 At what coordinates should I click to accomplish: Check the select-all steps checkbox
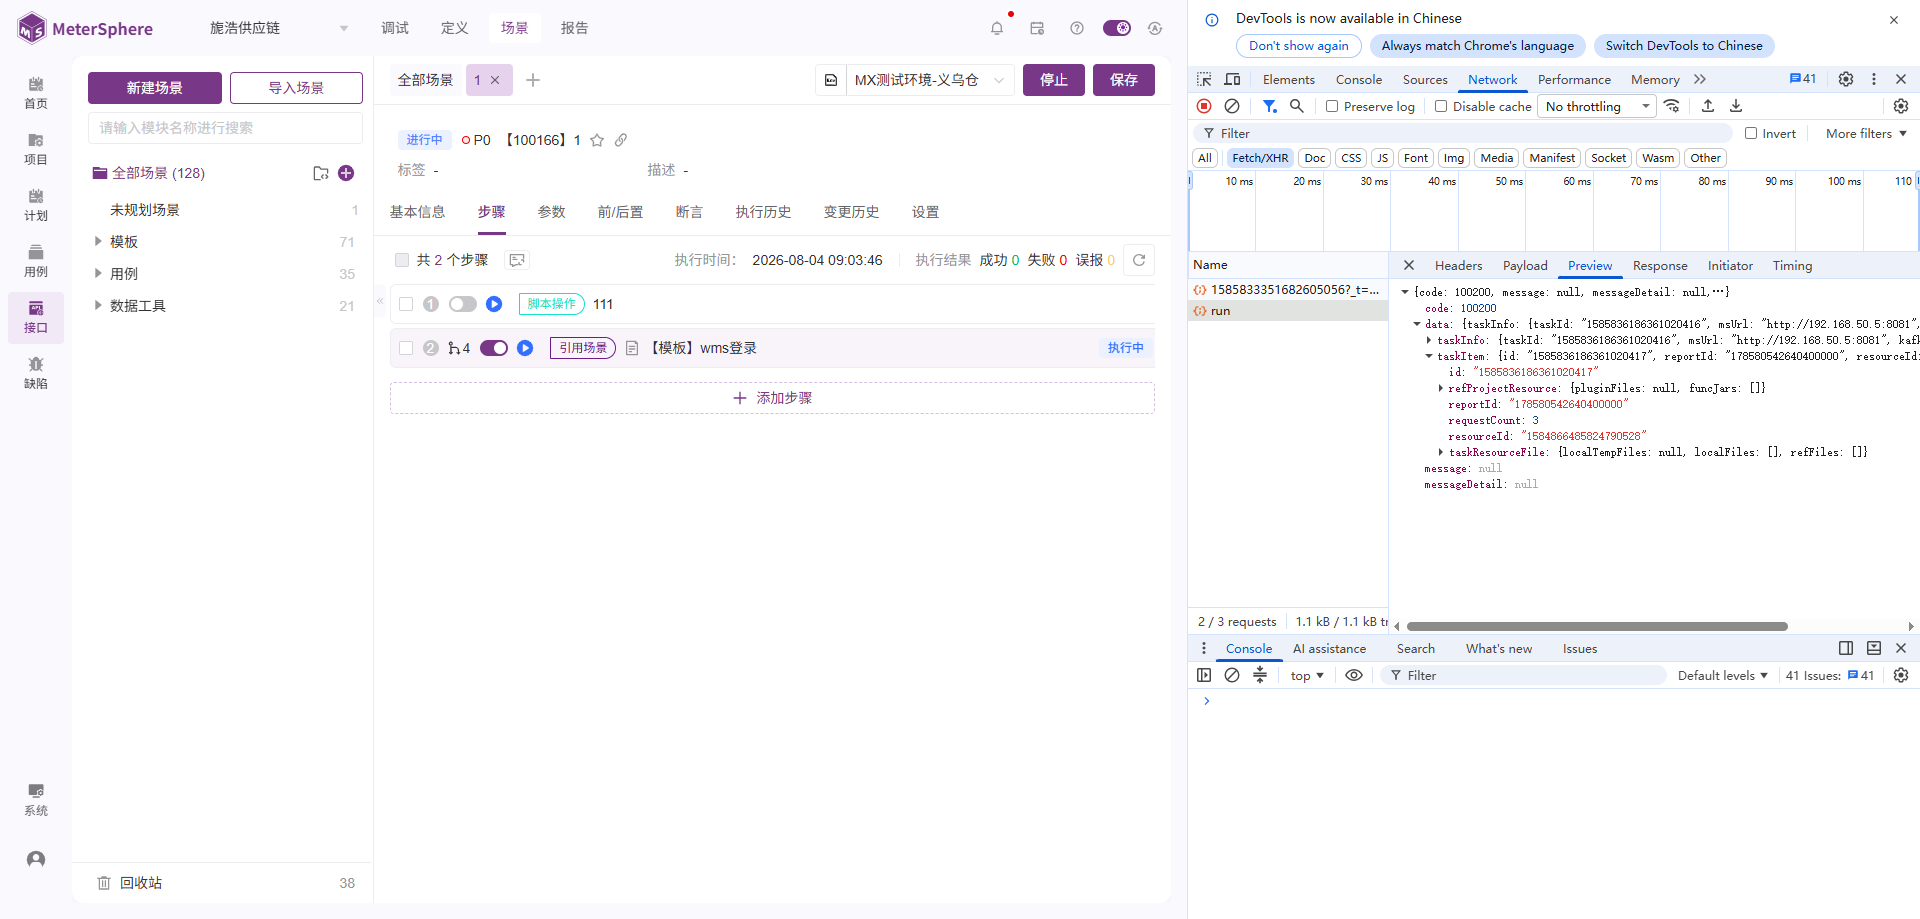[402, 260]
